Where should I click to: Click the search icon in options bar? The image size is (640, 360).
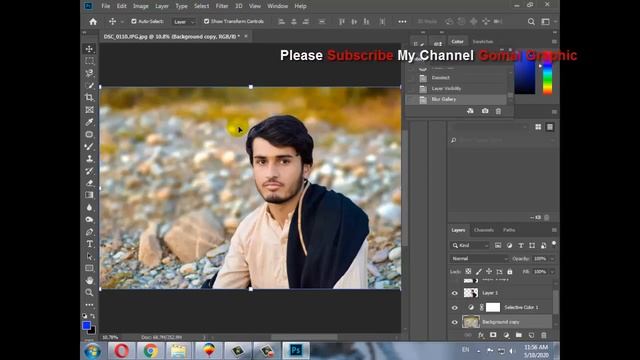click(x=531, y=22)
